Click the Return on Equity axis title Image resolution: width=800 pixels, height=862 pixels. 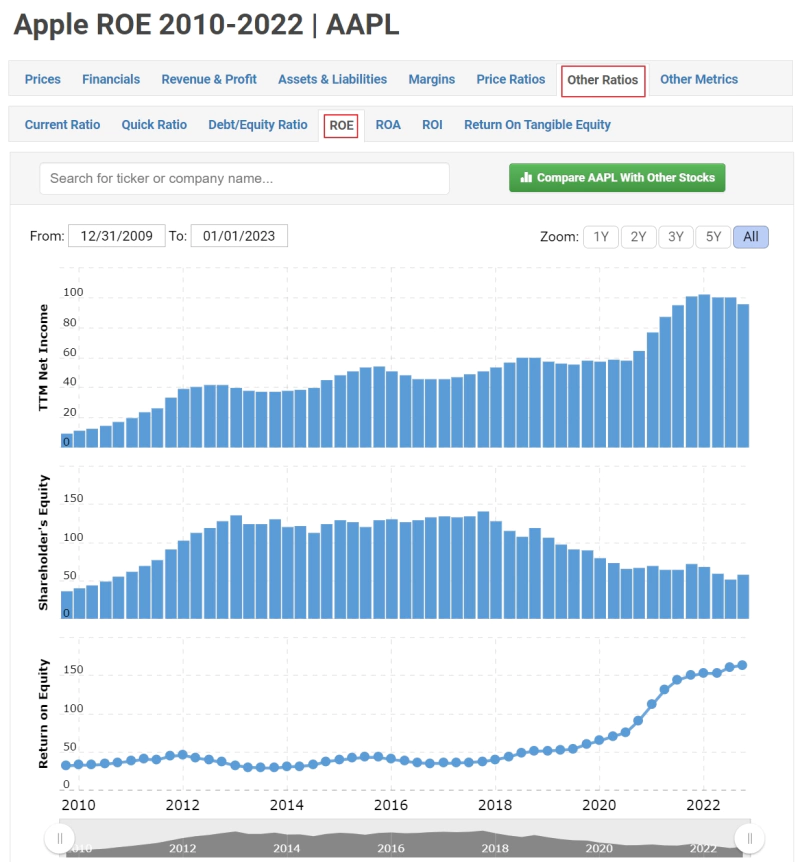point(43,714)
